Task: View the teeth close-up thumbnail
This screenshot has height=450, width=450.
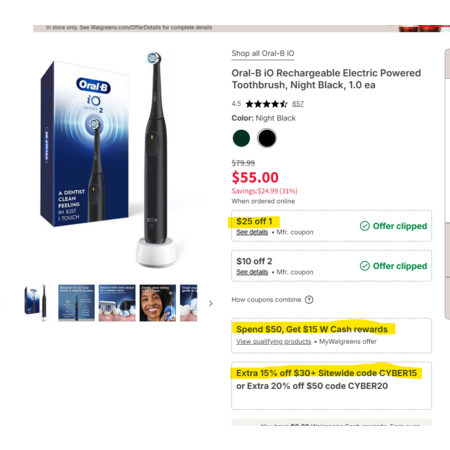Action: (x=117, y=303)
